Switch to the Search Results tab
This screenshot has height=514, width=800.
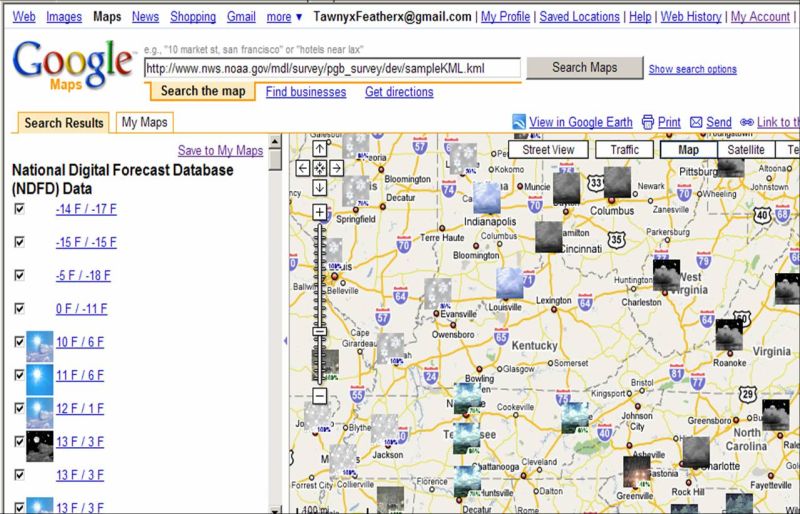(64, 123)
